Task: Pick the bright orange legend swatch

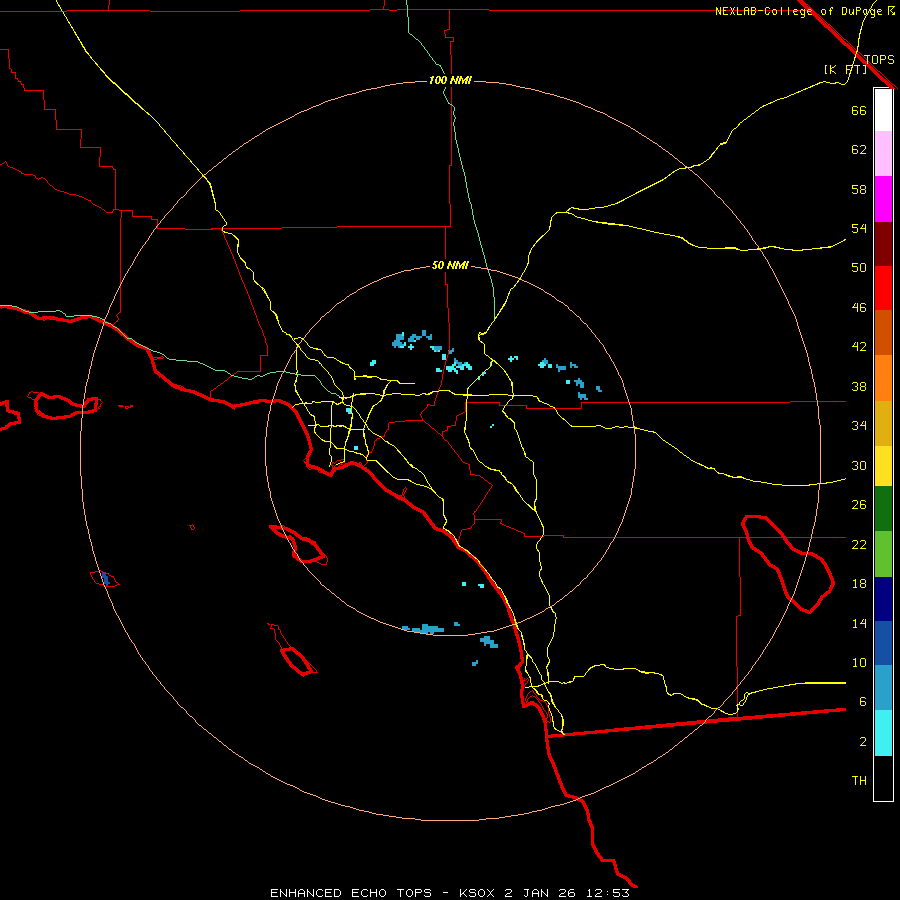Action: coord(883,378)
